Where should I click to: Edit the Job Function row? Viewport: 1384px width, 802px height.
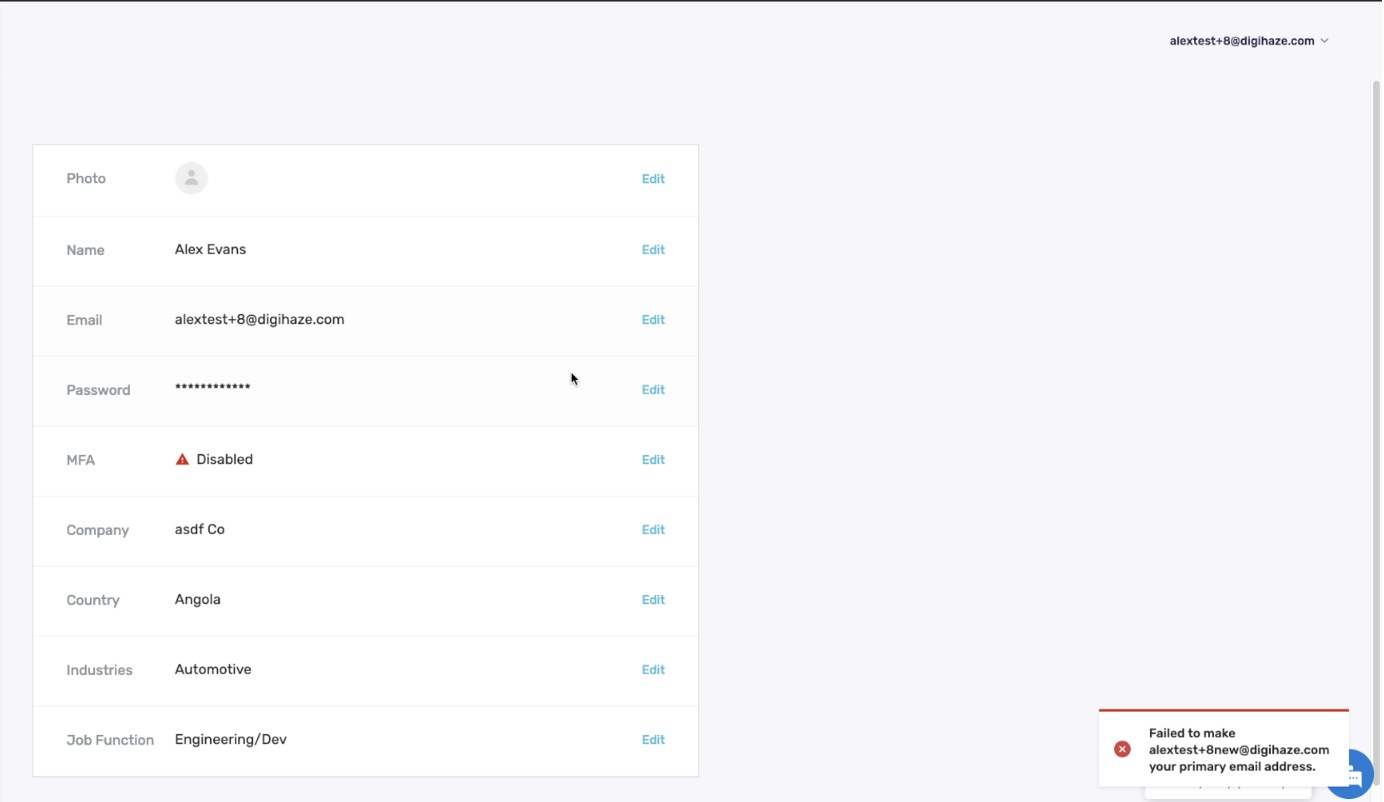click(x=653, y=740)
